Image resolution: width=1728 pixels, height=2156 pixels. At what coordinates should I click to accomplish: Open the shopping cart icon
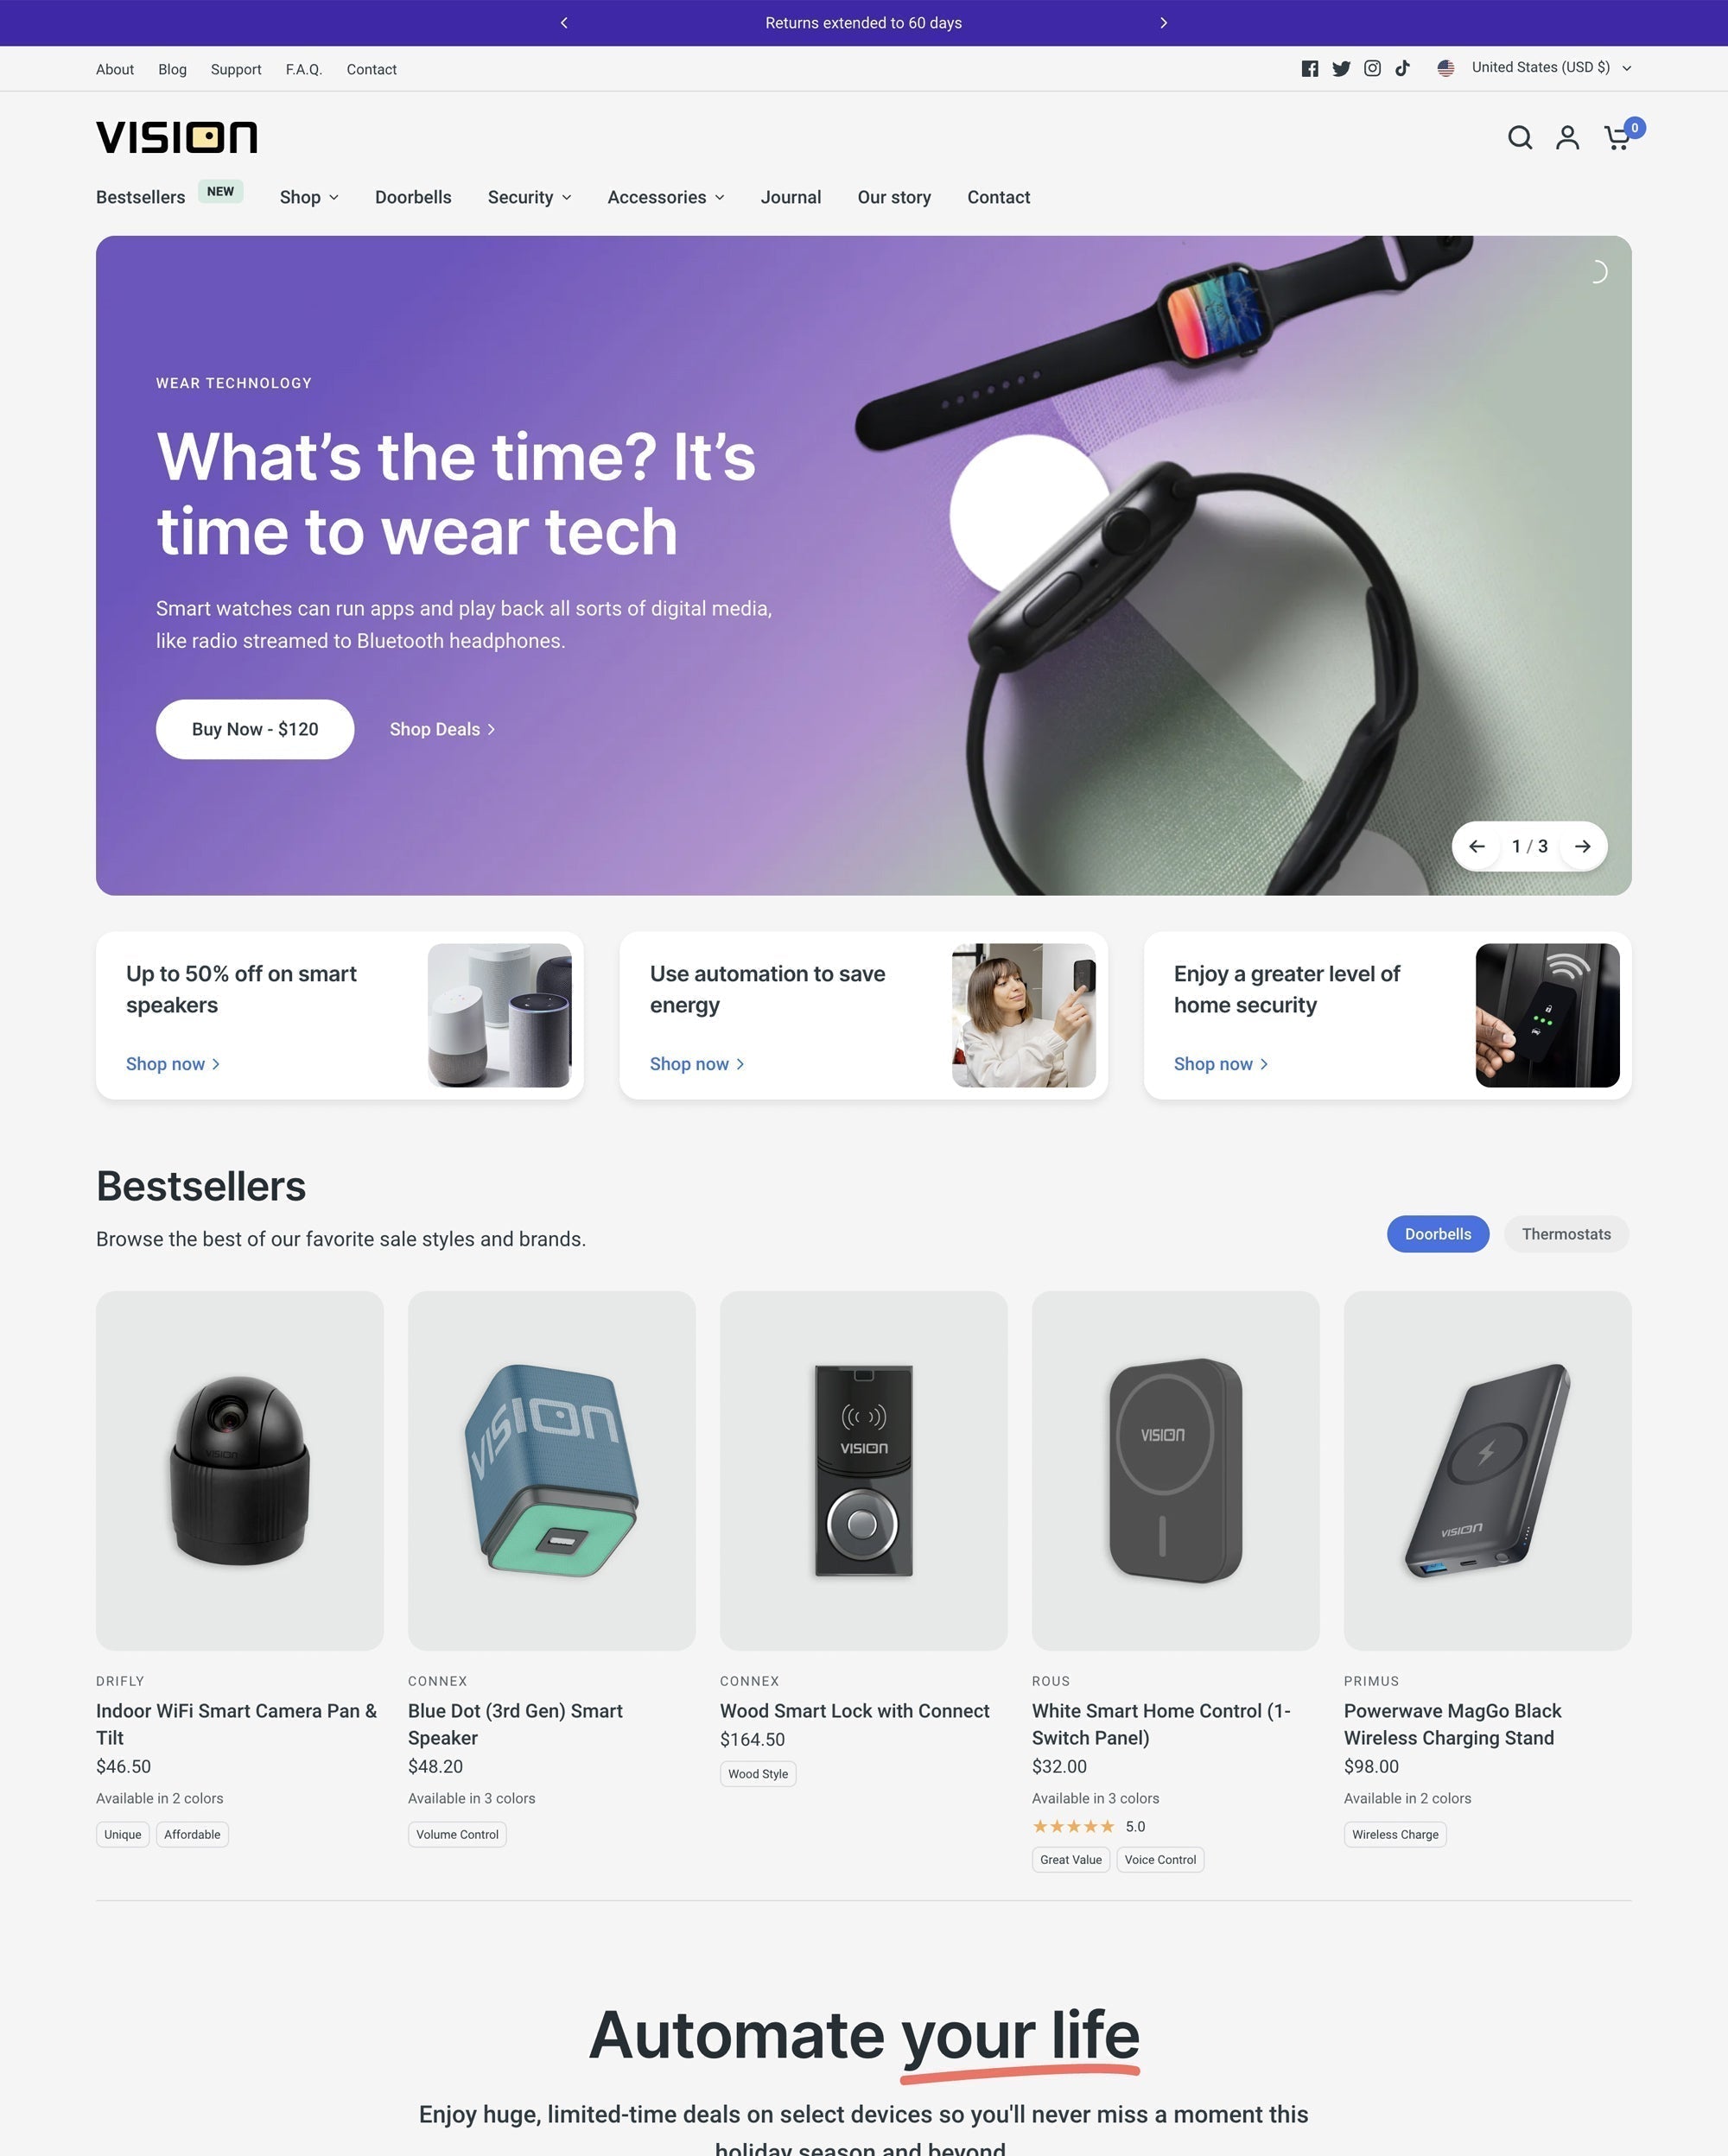(x=1617, y=136)
